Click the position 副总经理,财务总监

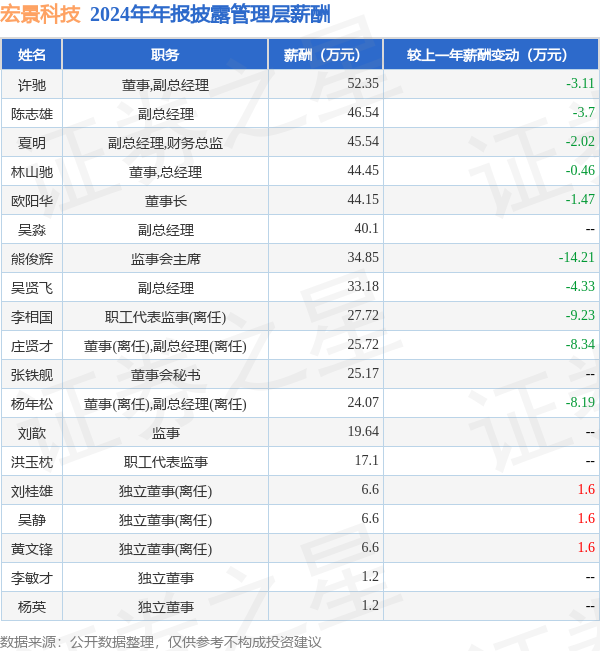(165, 143)
